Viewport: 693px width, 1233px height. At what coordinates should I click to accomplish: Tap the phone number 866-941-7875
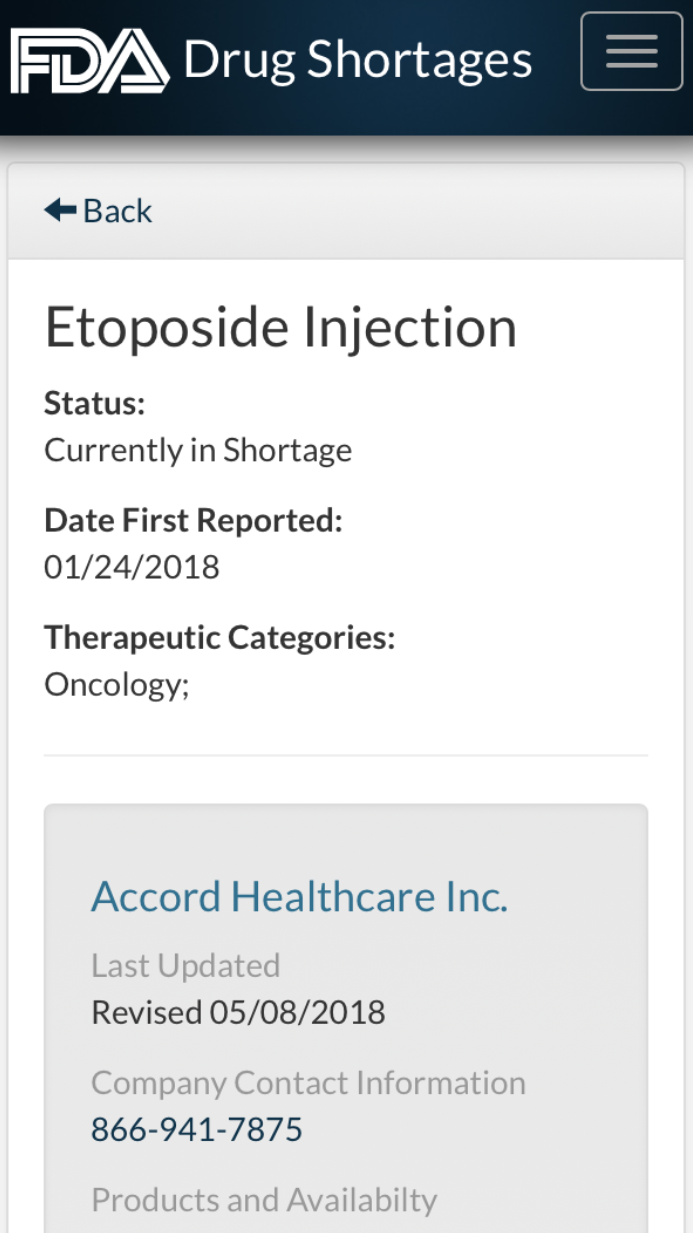coord(196,1129)
